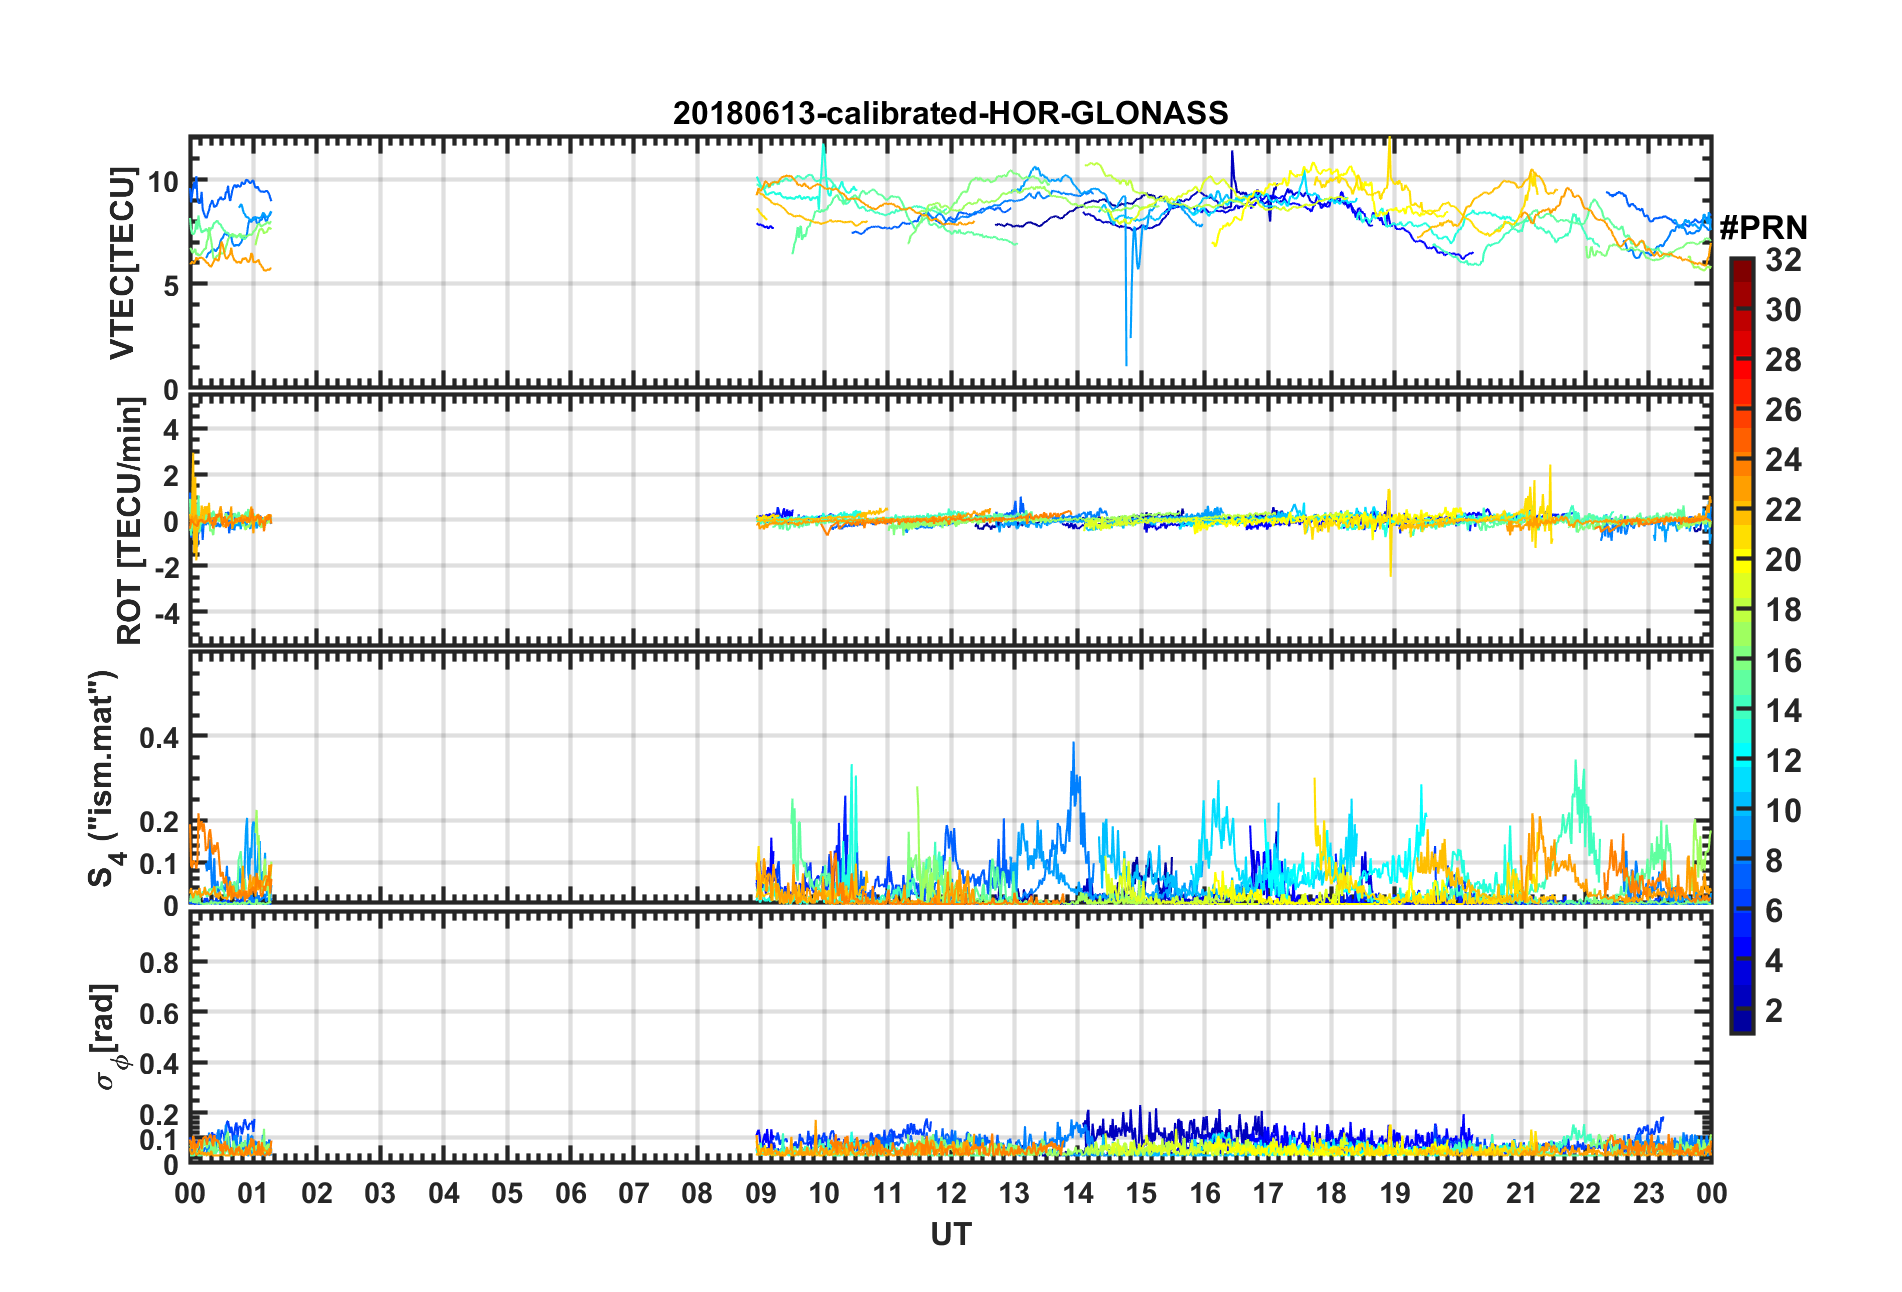Select colorbar tick label "32"

[1783, 260]
